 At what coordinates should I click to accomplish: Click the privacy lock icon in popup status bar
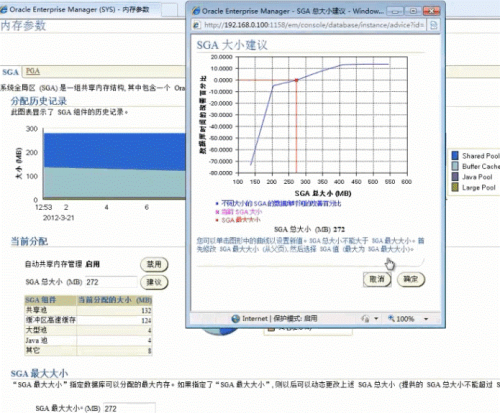click(x=365, y=319)
